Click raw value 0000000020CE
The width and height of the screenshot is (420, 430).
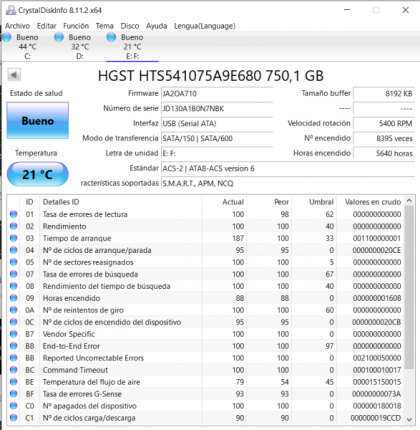377,250
